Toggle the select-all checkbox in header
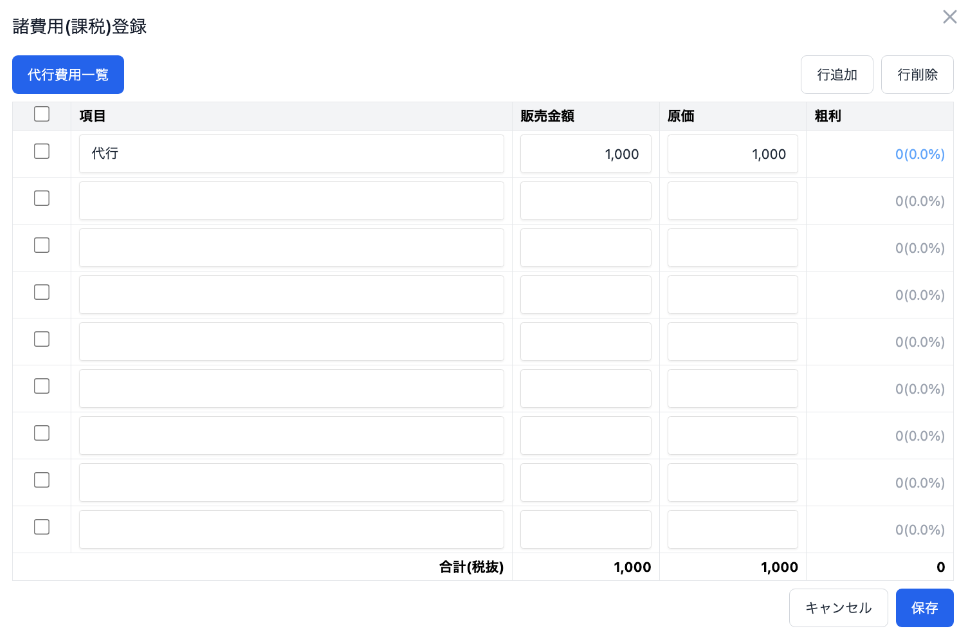971x643 pixels. (x=42, y=115)
